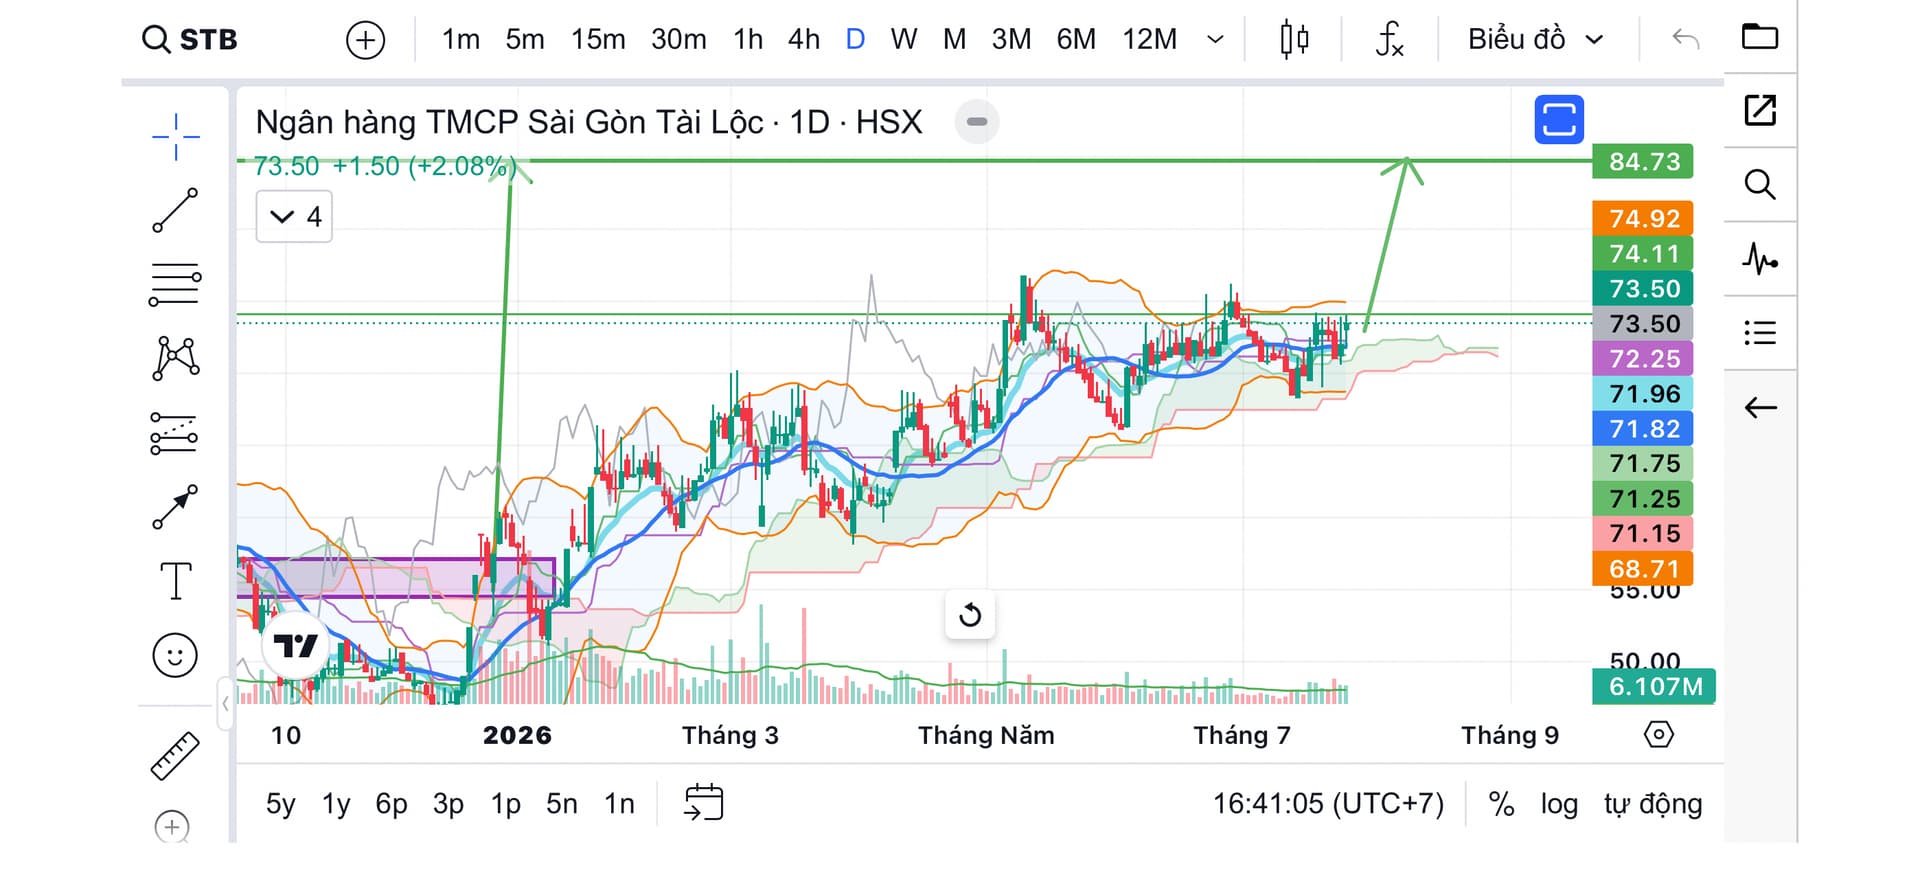The height and width of the screenshot is (886, 1920).
Task: Select the crosshair cursor tool
Action: 176,136
